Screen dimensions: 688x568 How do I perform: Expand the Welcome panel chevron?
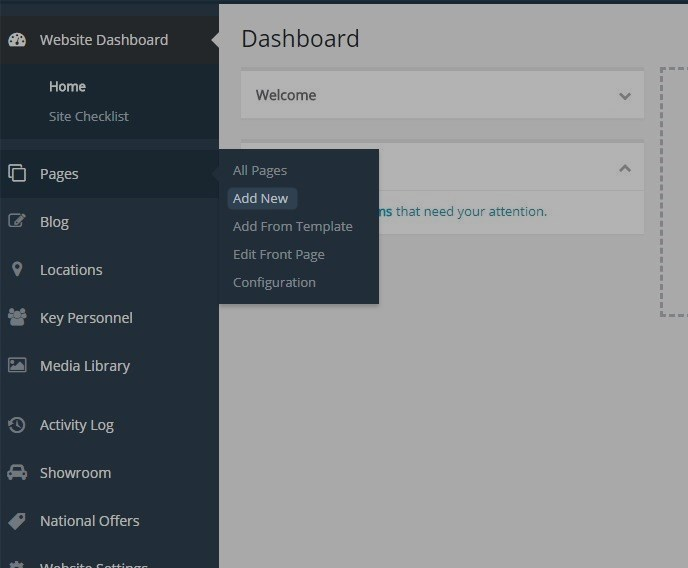pyautogui.click(x=625, y=96)
